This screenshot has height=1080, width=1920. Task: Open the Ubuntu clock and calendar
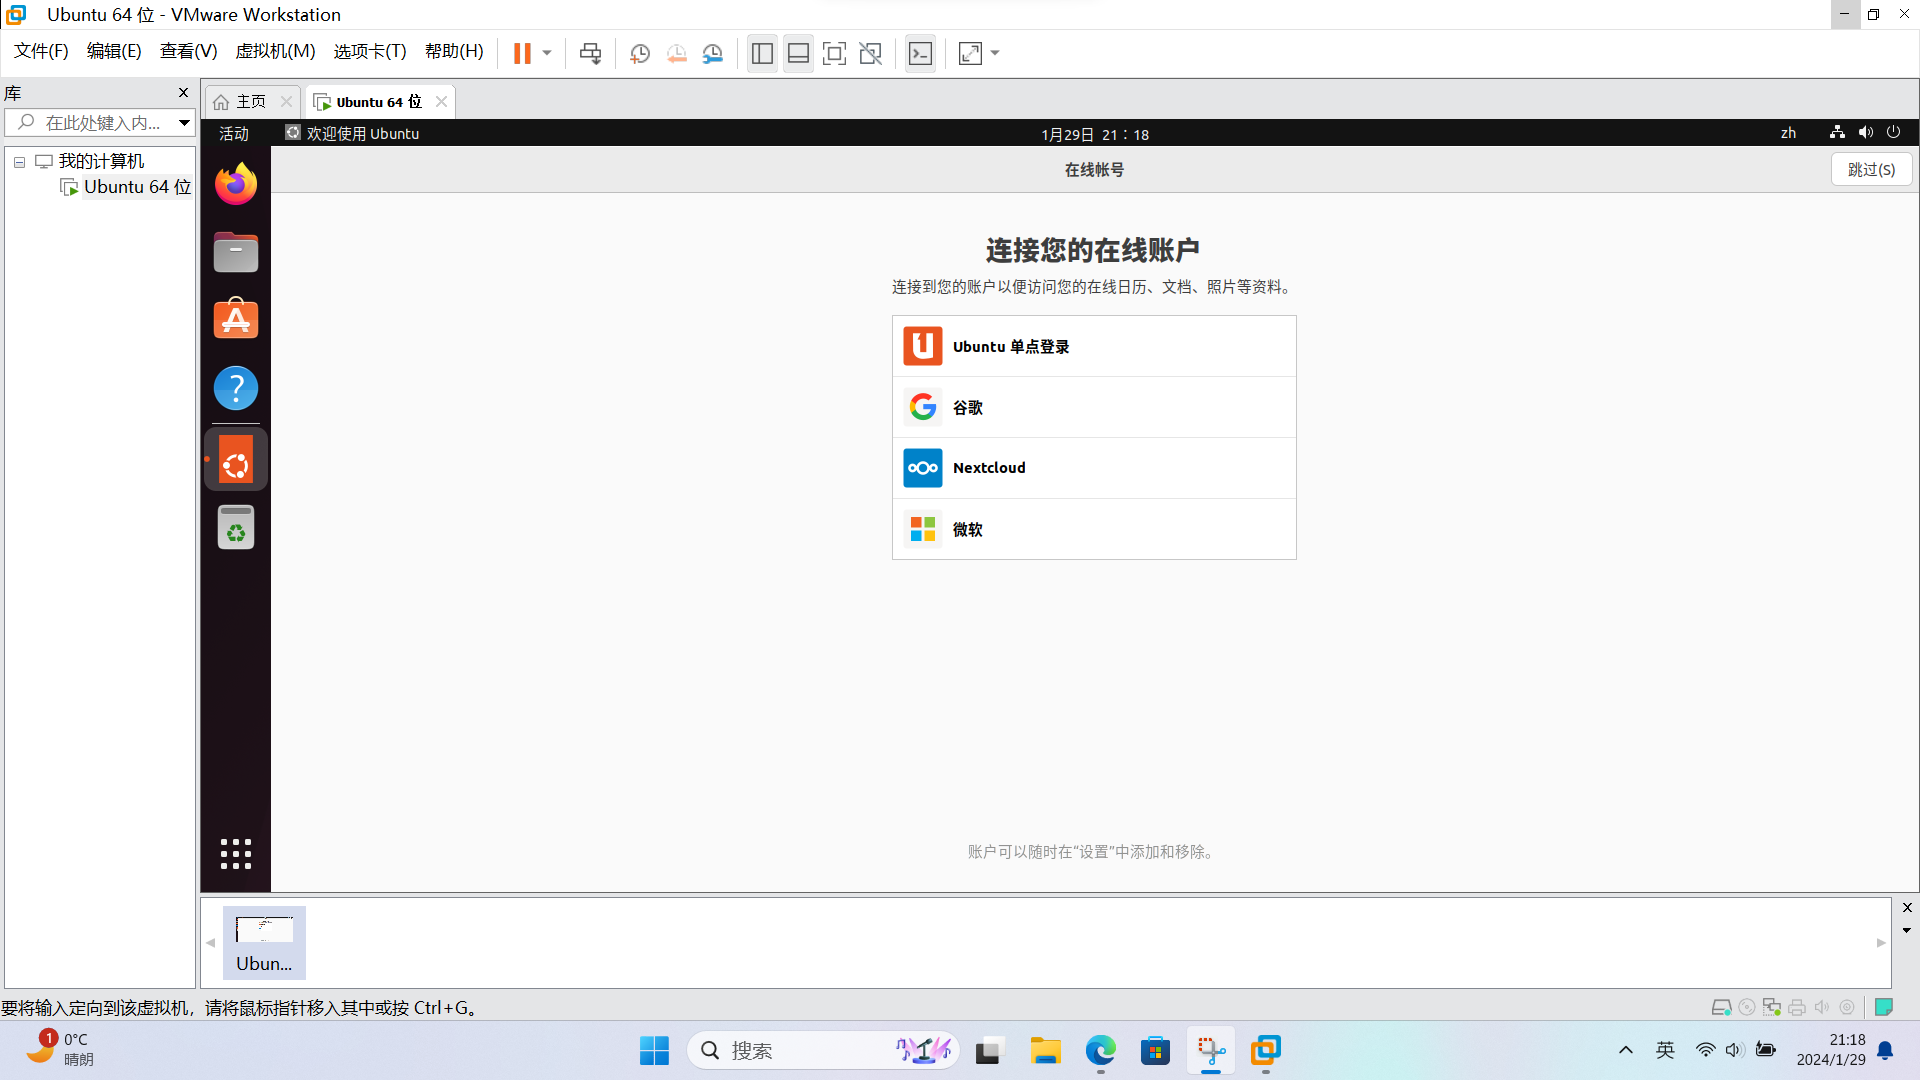(x=1095, y=134)
